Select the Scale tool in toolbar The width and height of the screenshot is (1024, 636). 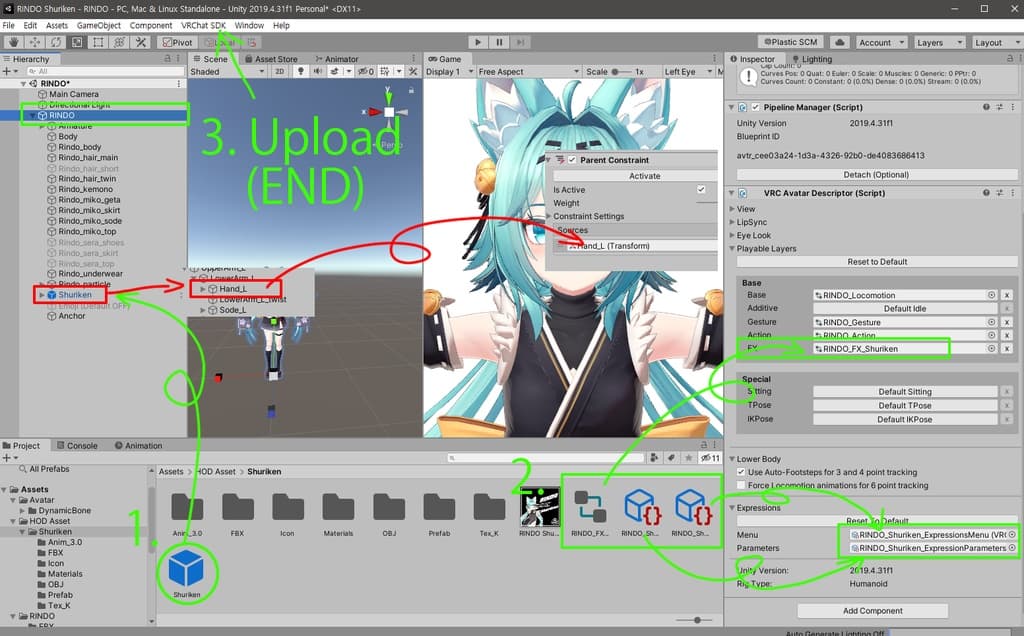(x=77, y=42)
